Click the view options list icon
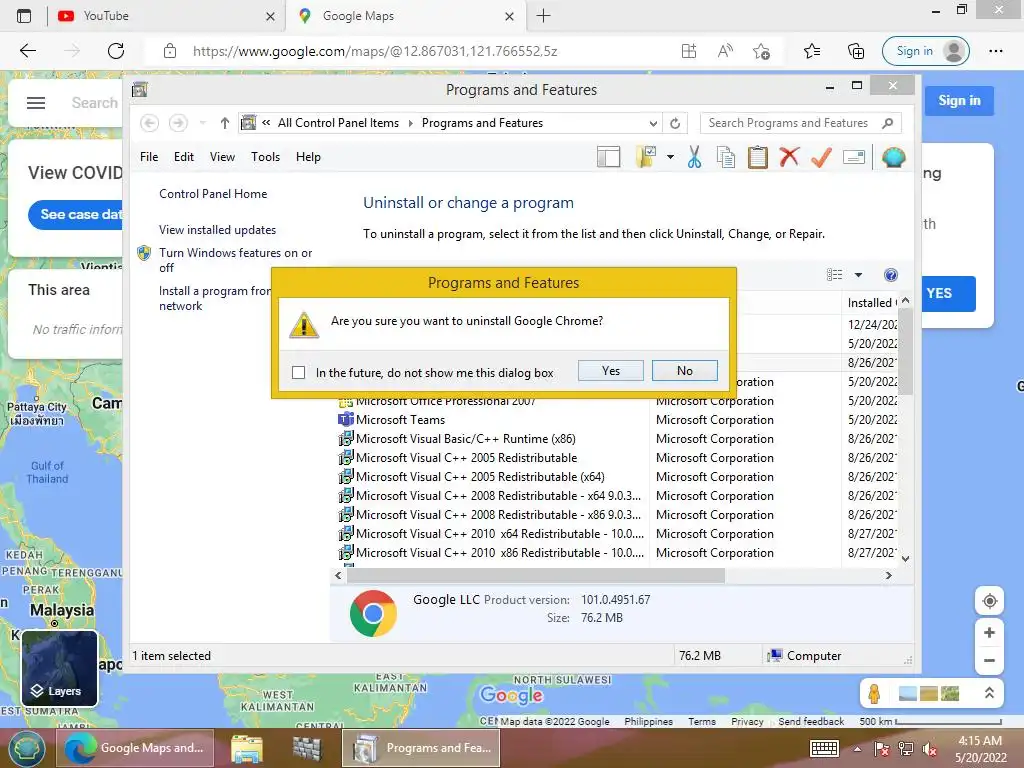This screenshot has height=768, width=1024. 835,275
